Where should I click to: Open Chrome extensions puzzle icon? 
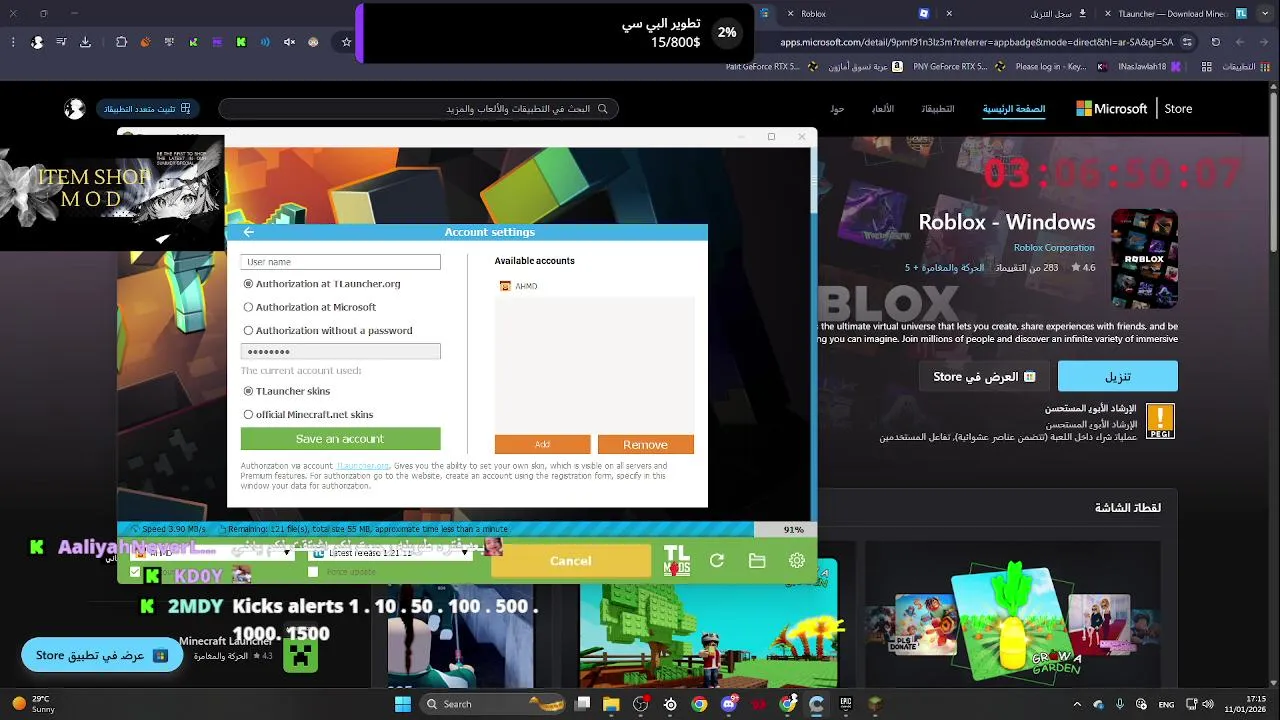click(x=122, y=42)
